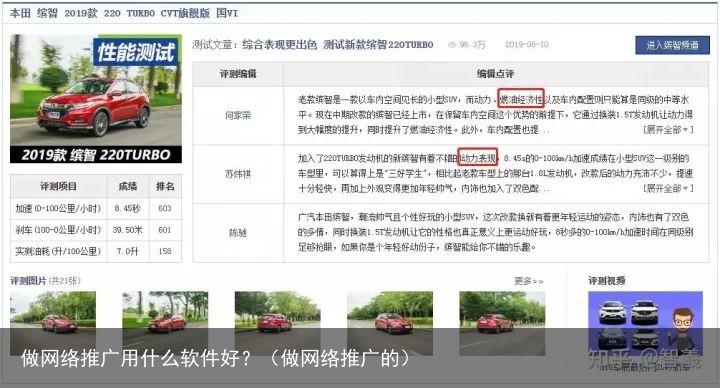The image size is (720, 388).
Task: Click the 编辑点评 table header
Action: tap(495, 74)
